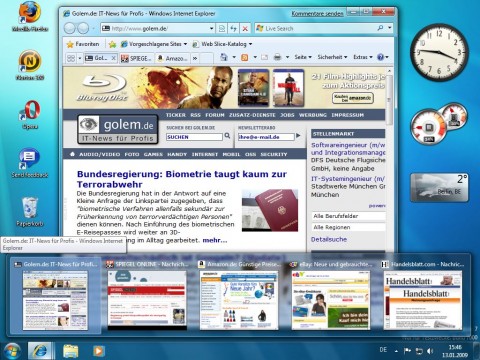Open the tab list dropdown arrow
The width and height of the screenshot is (480, 360).
tap(80, 59)
